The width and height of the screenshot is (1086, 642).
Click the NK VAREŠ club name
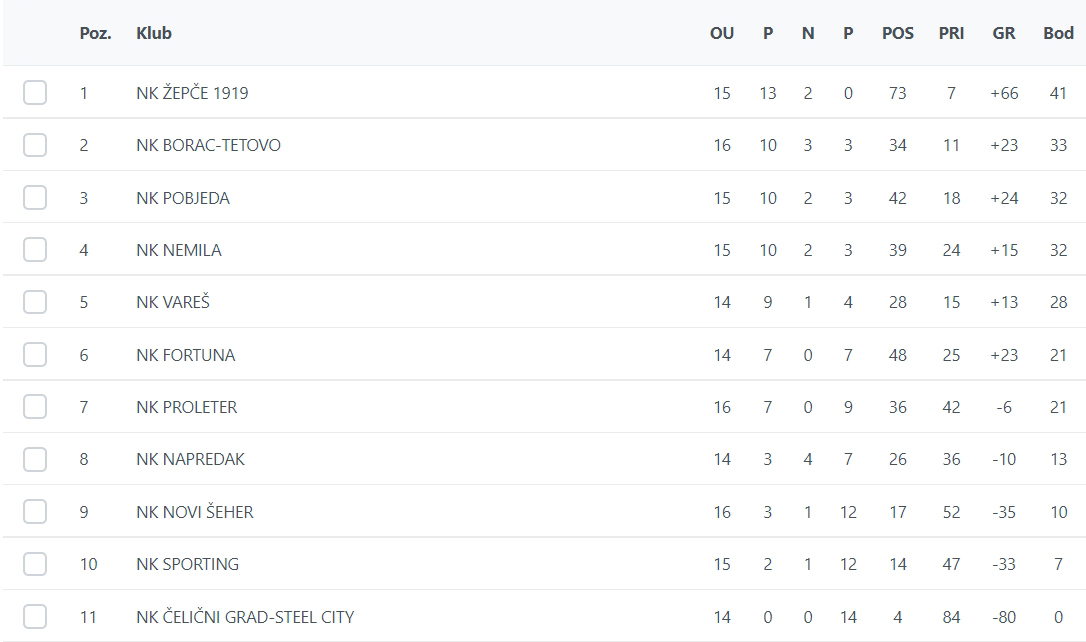tap(173, 302)
